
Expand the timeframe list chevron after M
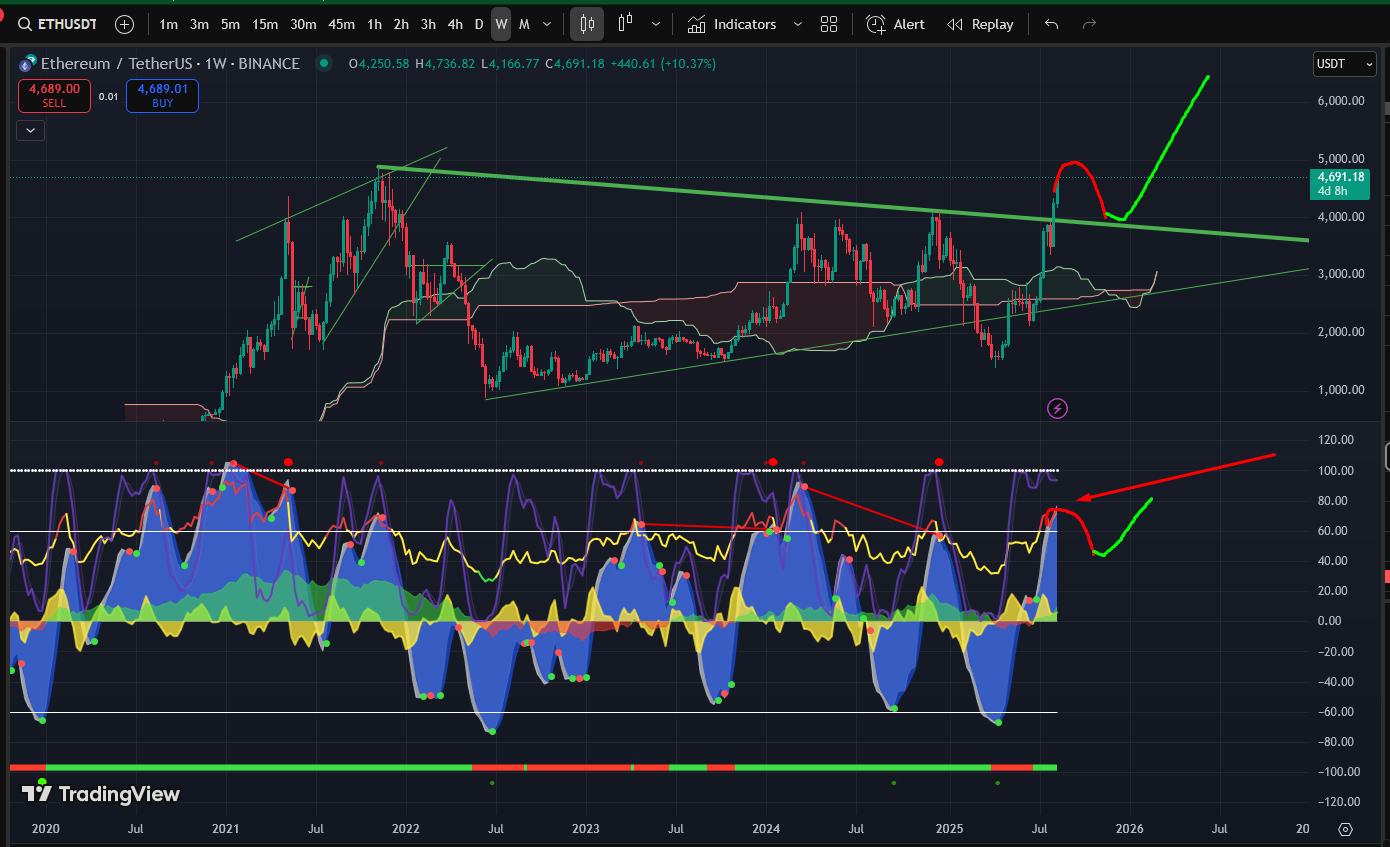coord(546,24)
